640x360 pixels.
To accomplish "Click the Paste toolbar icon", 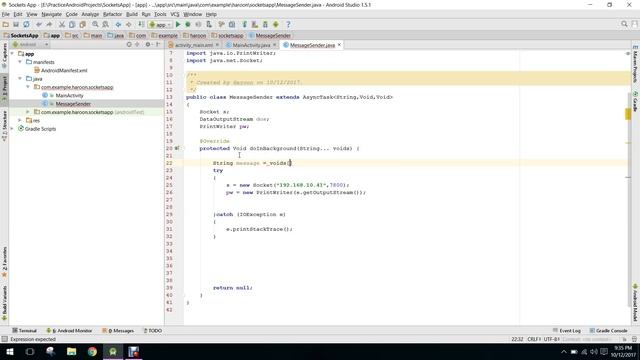I will (x=82, y=24).
